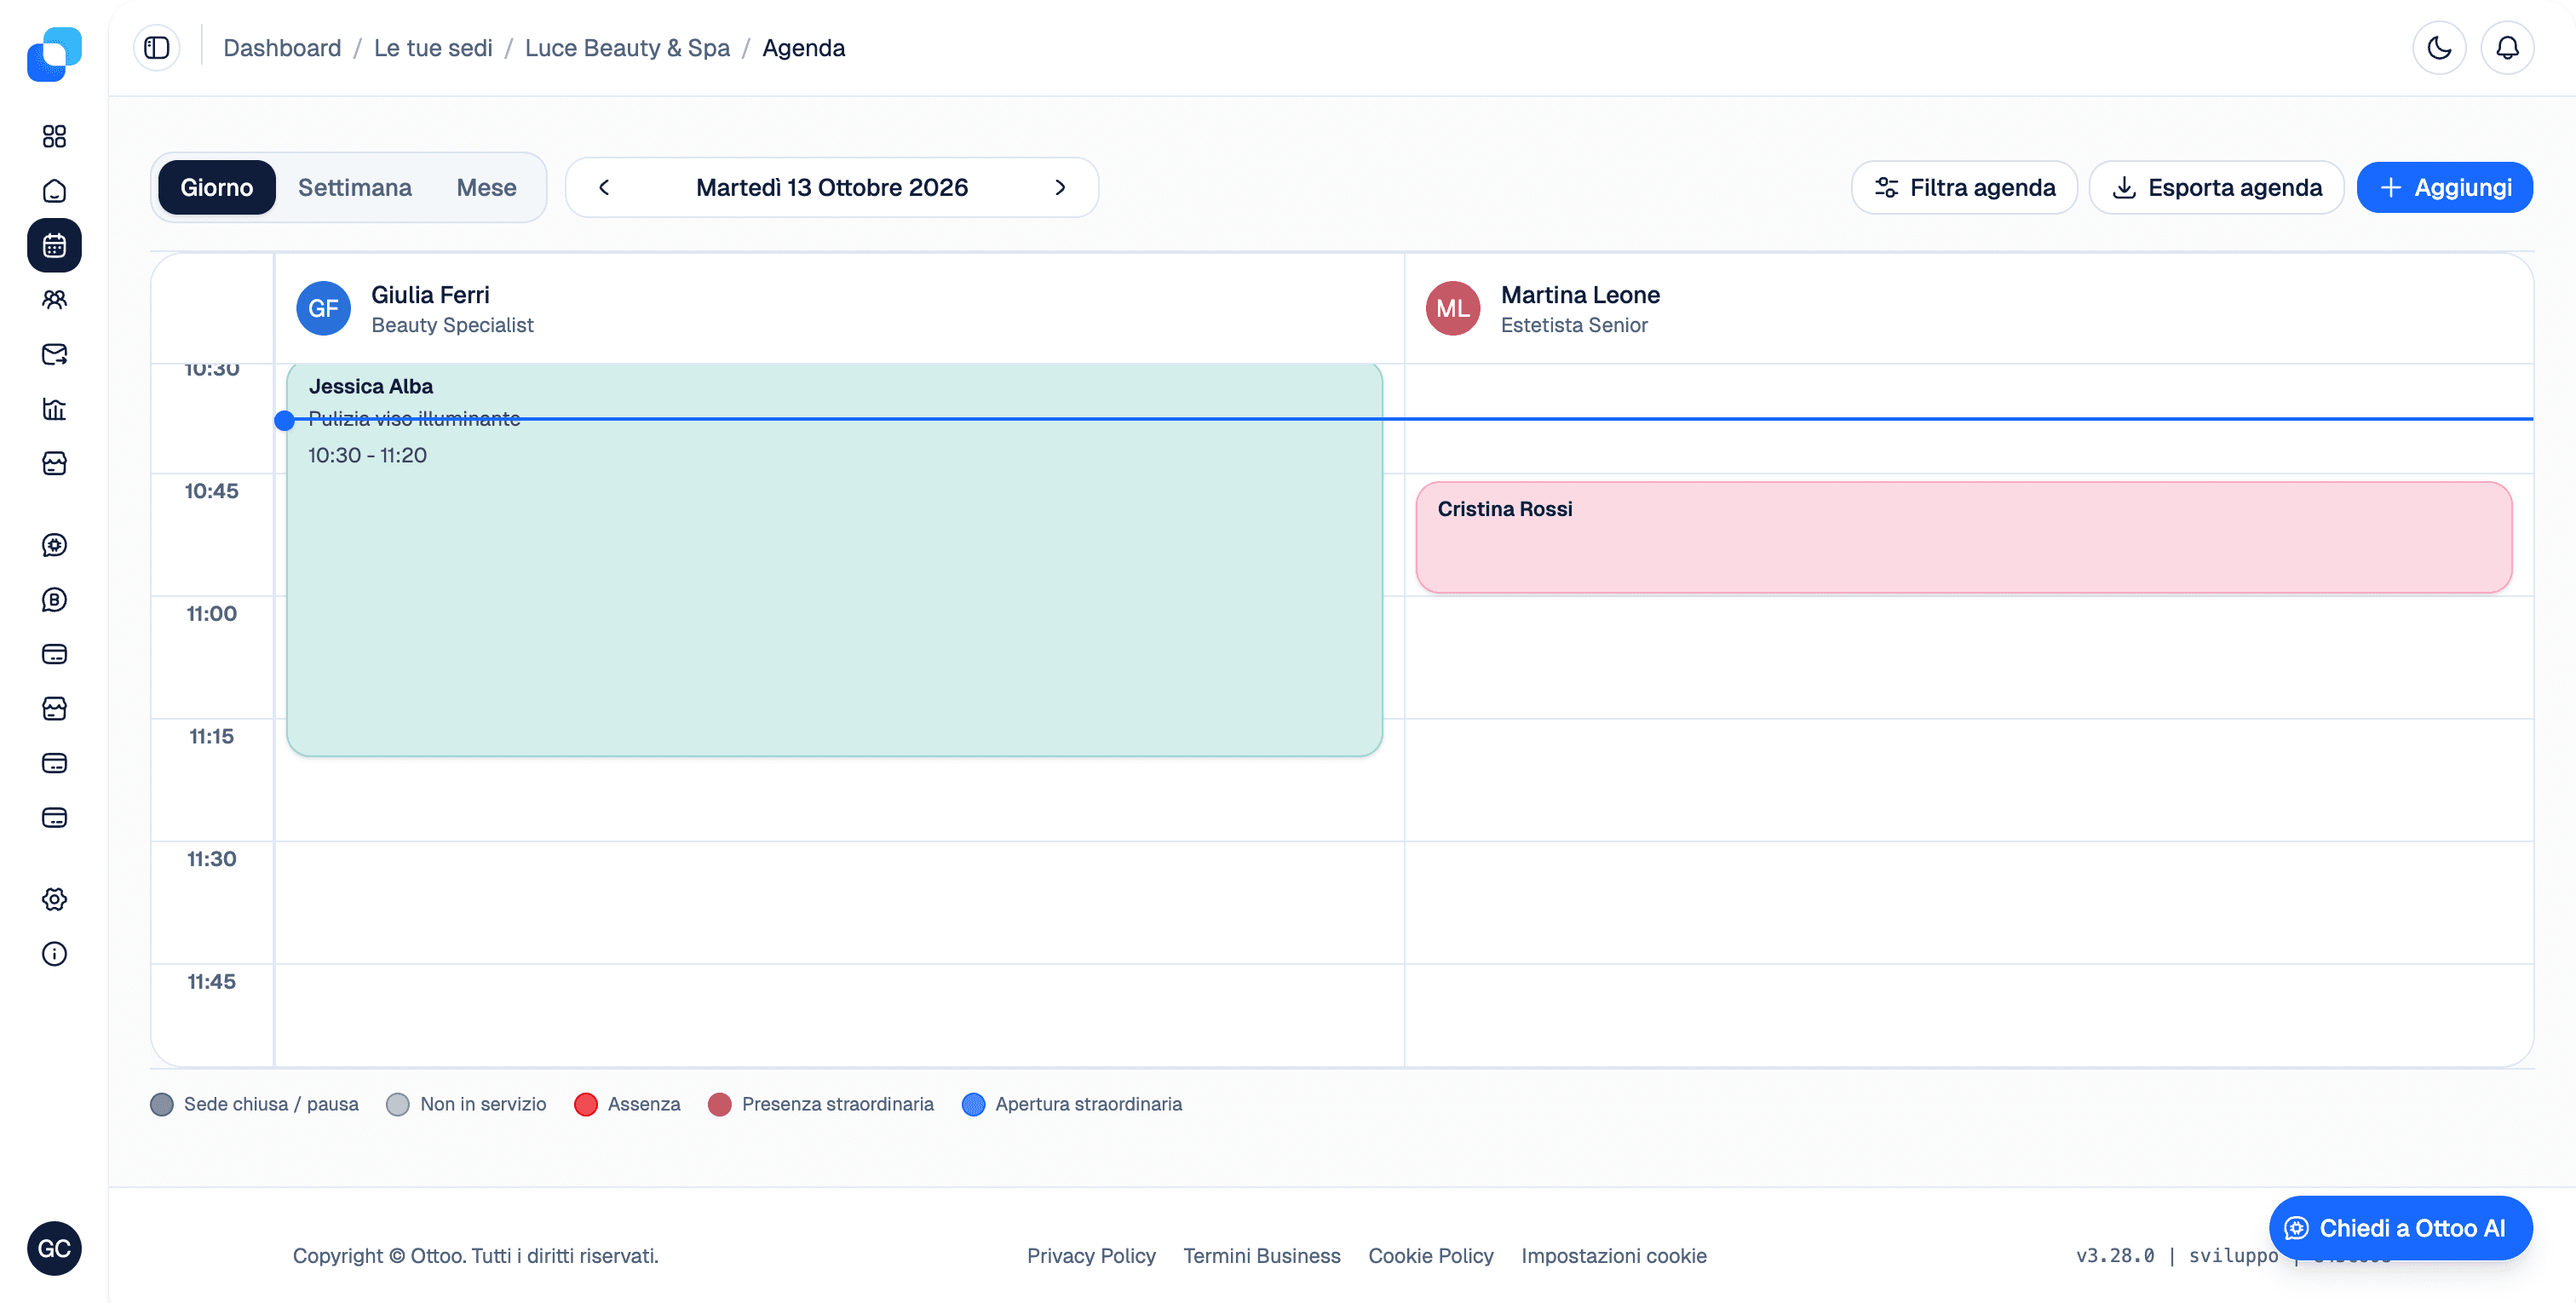Open the AI chip chat-bubble sidebar icon
Screen dimensions: 2576x1303
click(54, 545)
